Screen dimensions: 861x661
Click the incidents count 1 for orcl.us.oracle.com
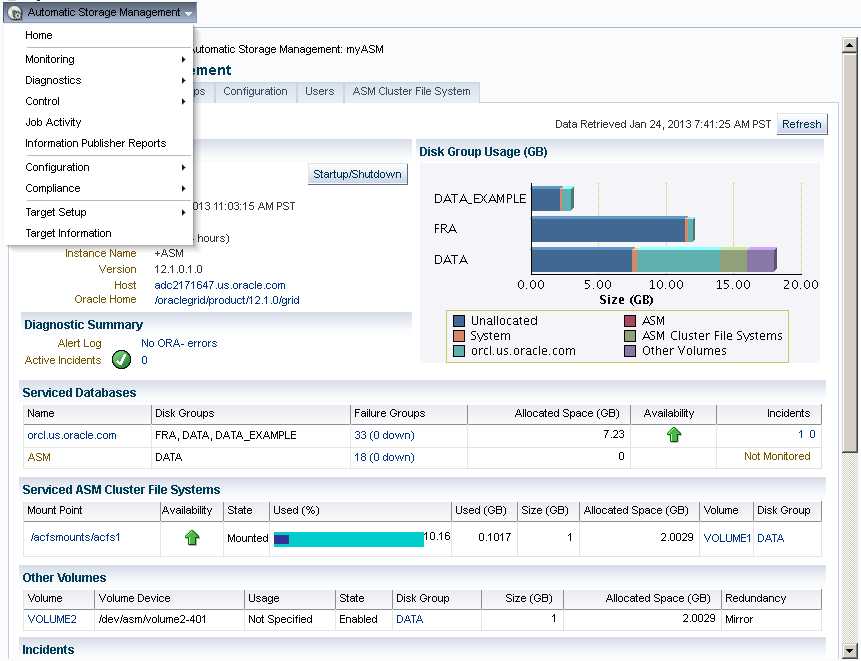pos(801,434)
